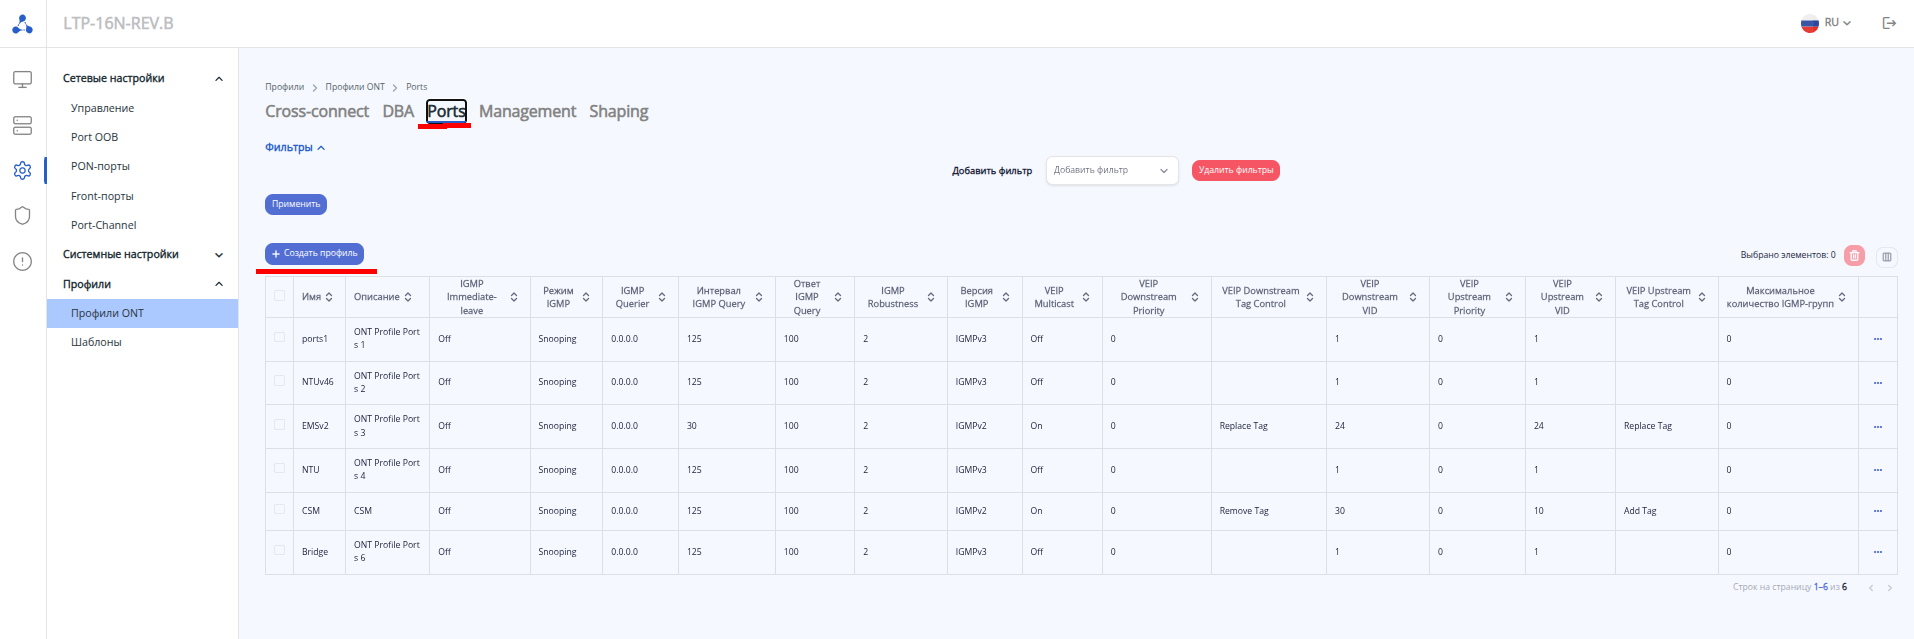Open the column settings icon
Screen dimensions: 1914x639
click(x=1887, y=257)
